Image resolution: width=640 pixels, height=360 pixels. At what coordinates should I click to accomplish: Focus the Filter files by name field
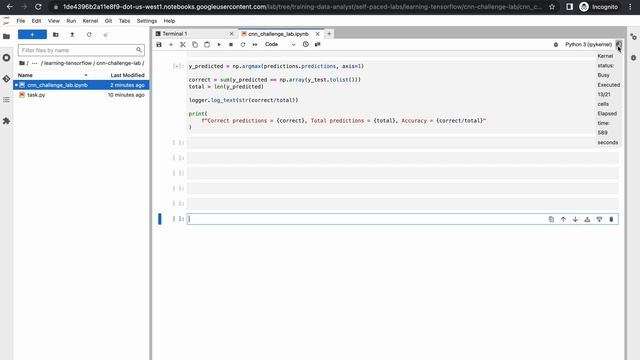tap(81, 50)
